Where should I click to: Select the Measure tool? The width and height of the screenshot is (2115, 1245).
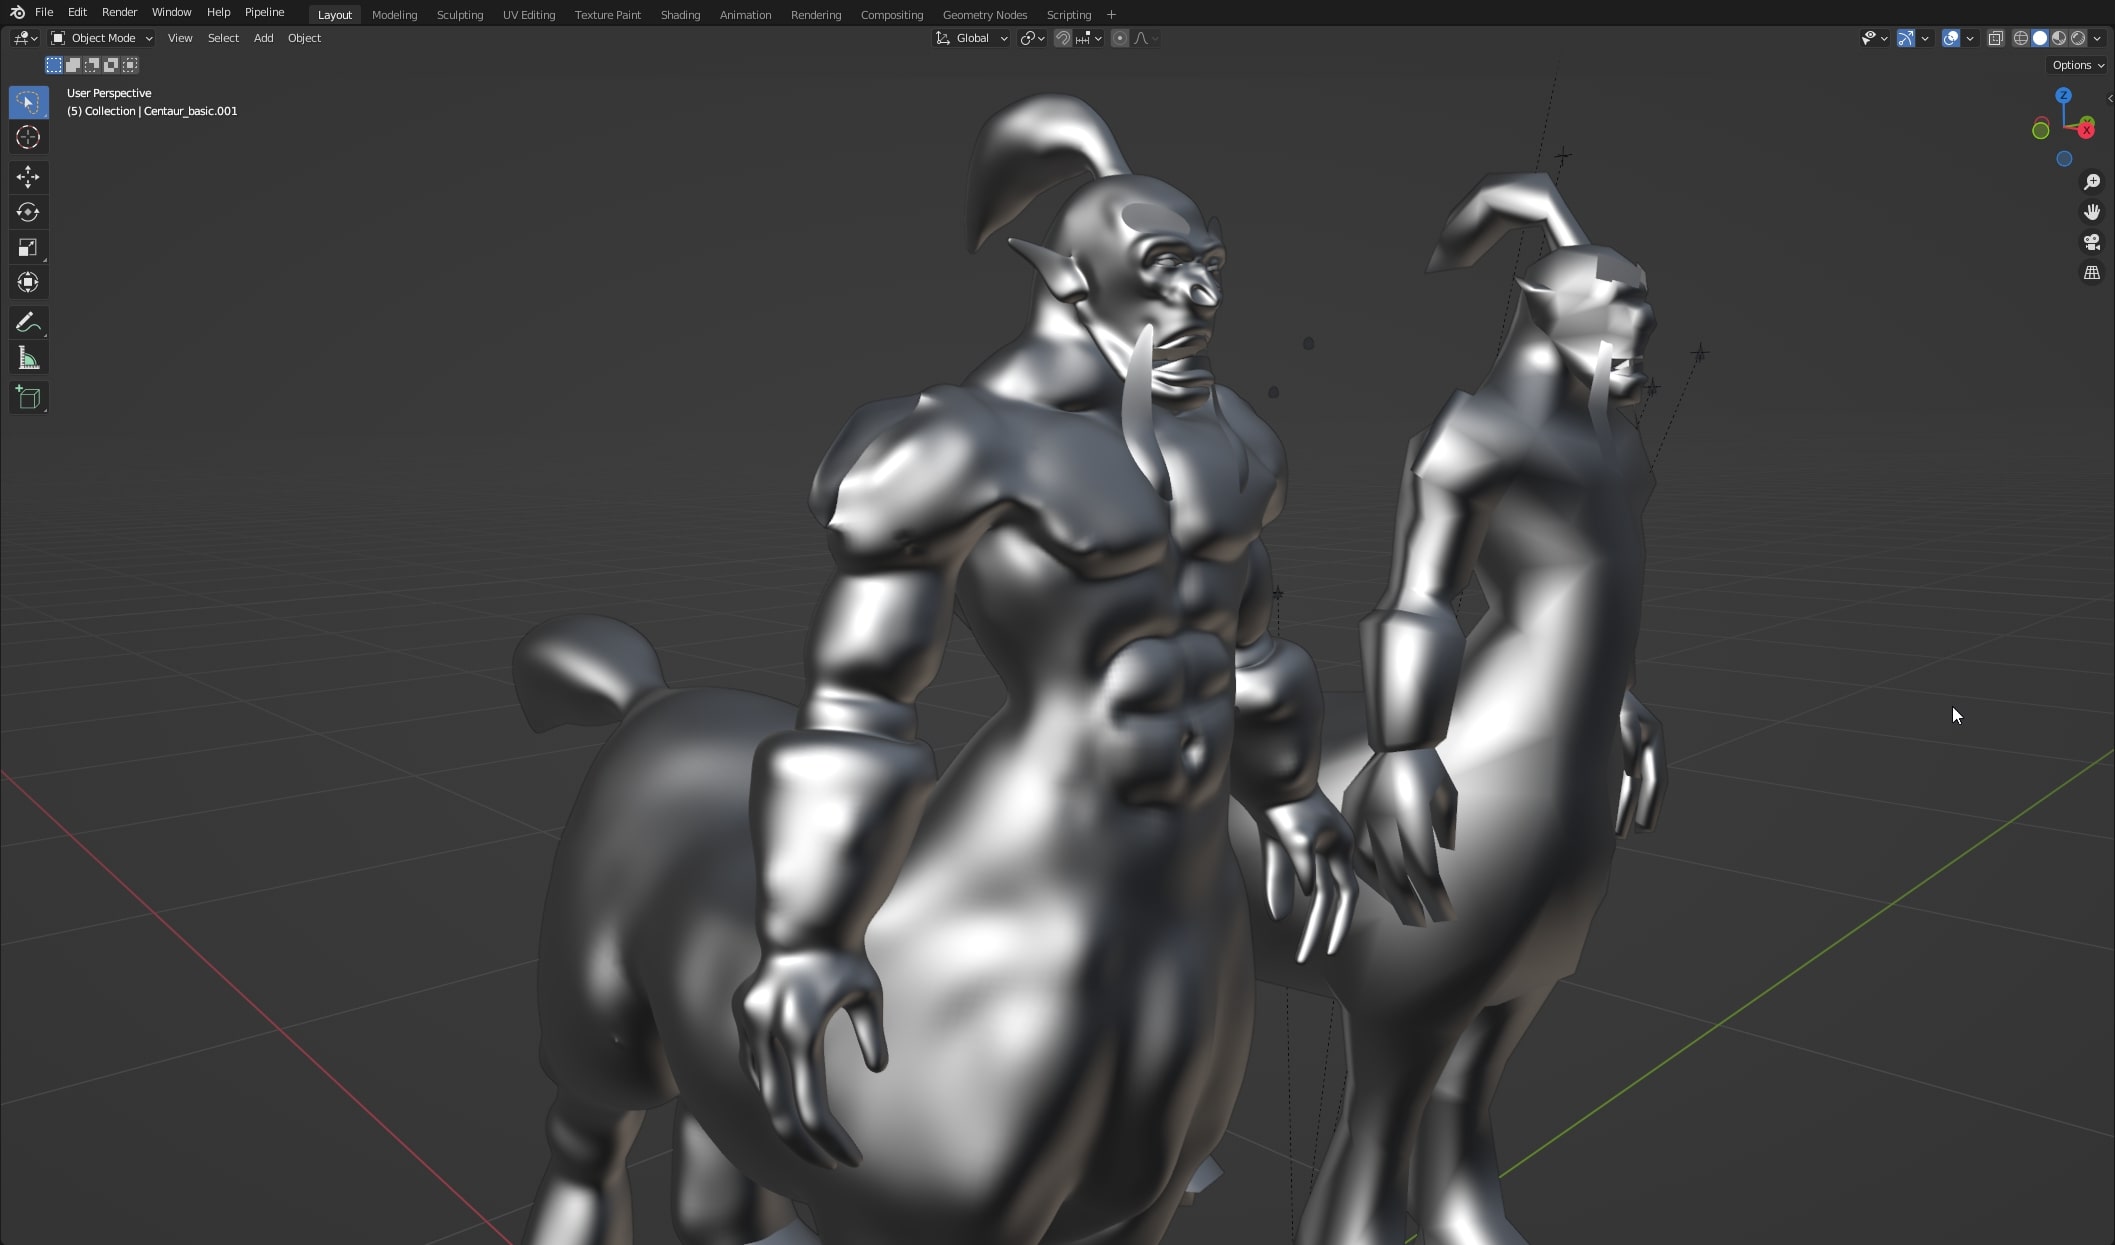point(28,359)
